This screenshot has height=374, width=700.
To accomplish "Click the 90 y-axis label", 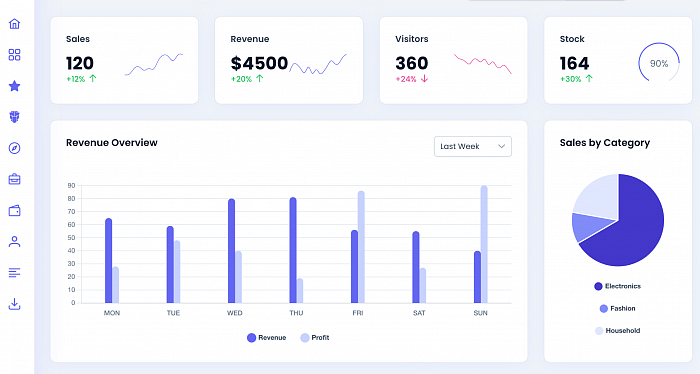I will click(71, 185).
